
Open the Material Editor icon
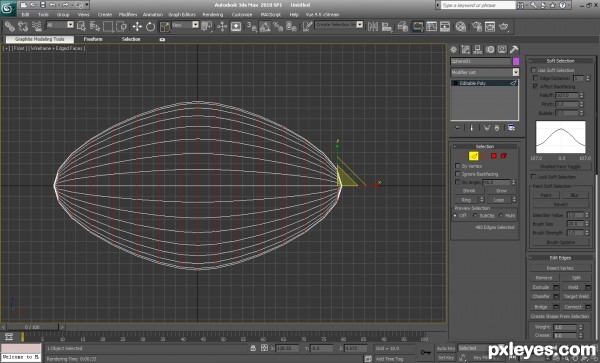461,26
